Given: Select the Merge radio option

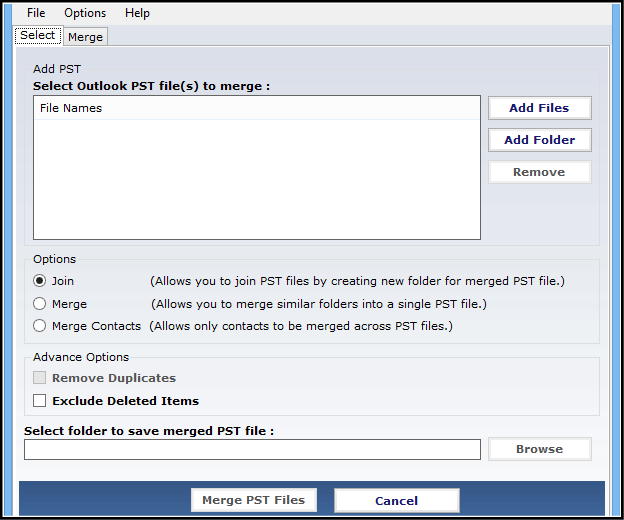Looking at the screenshot, I should (x=39, y=304).
